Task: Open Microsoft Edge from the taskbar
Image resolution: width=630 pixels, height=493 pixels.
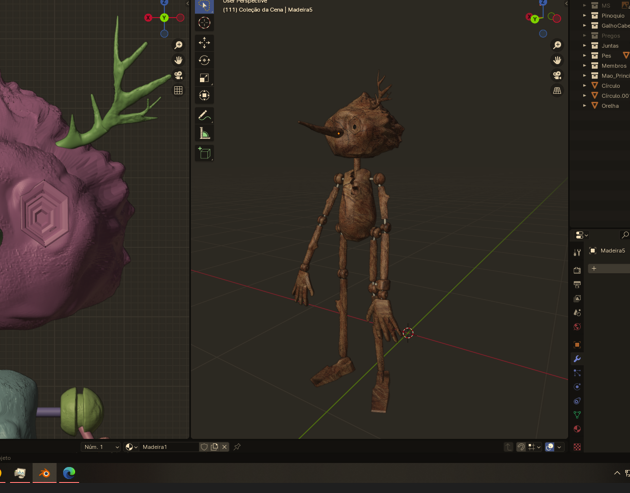Action: [69, 473]
